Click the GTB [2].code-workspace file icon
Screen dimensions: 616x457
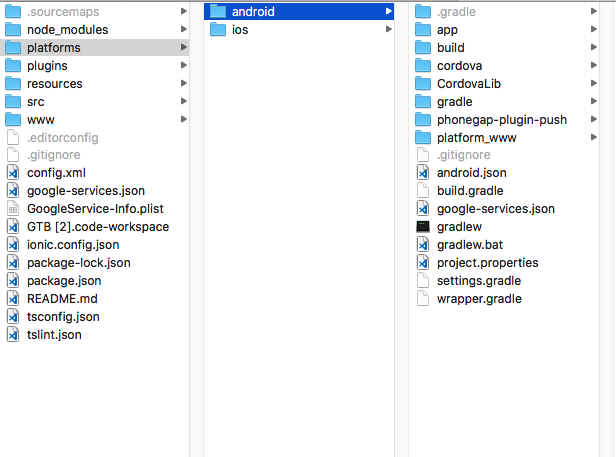13,227
